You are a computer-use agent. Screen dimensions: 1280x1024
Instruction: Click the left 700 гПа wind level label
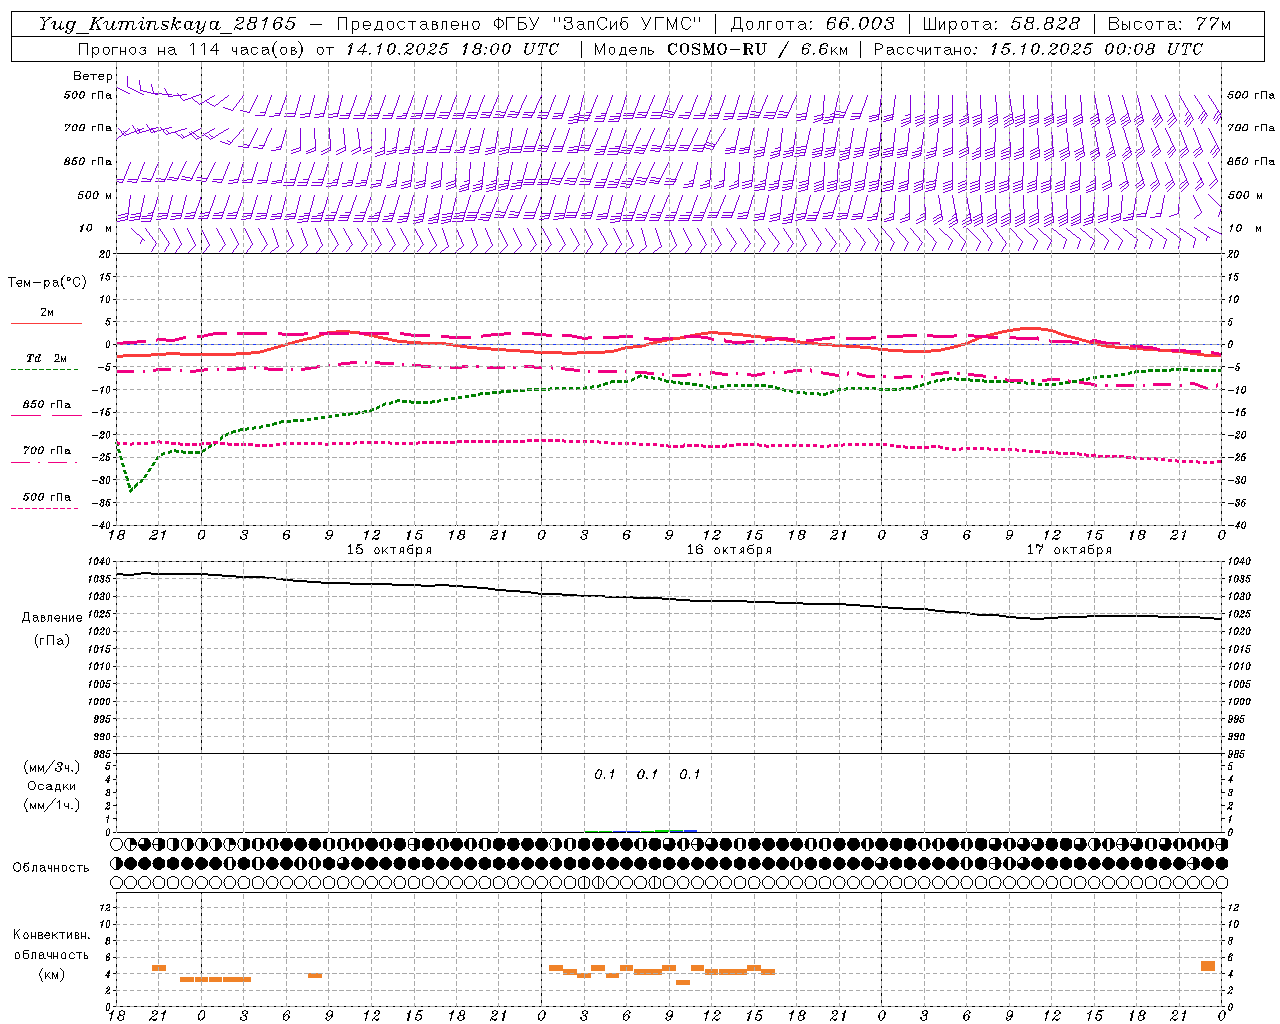pos(88,128)
